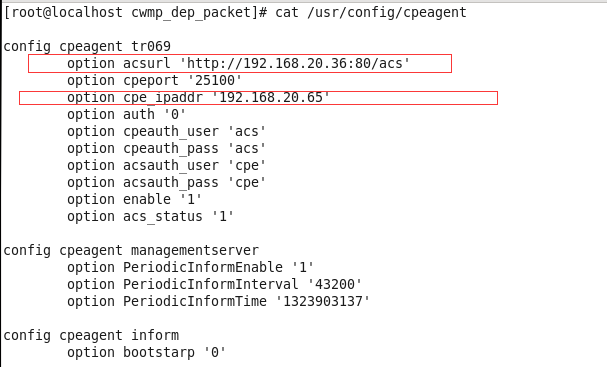
Task: Click the option enable '1' line
Action: click(x=134, y=199)
